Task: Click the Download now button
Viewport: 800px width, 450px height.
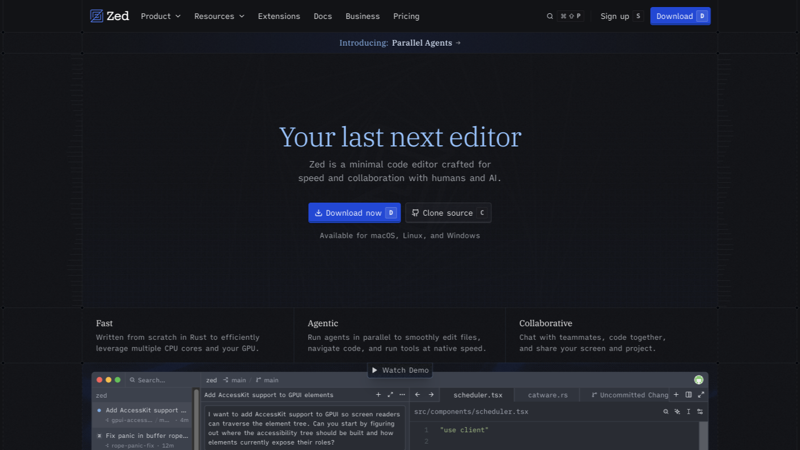Action: [354, 213]
